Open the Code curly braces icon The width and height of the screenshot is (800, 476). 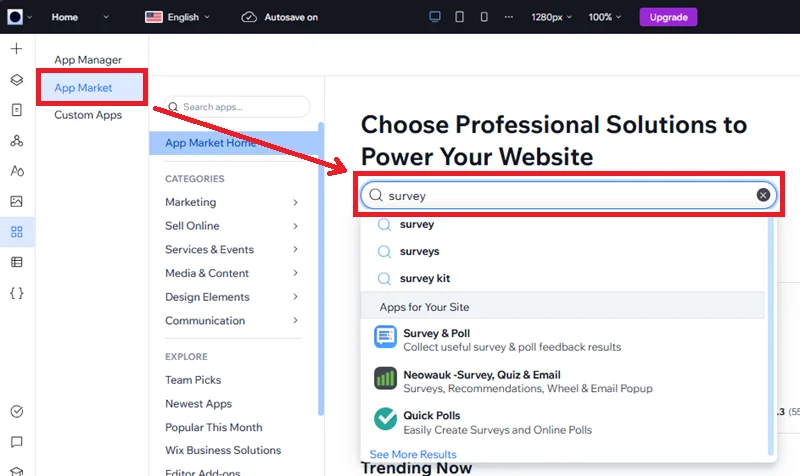(16, 293)
